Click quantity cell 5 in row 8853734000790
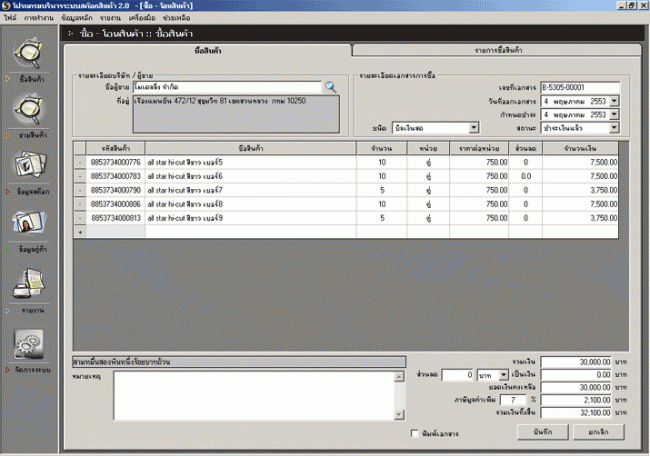650x456 pixels. 382,190
